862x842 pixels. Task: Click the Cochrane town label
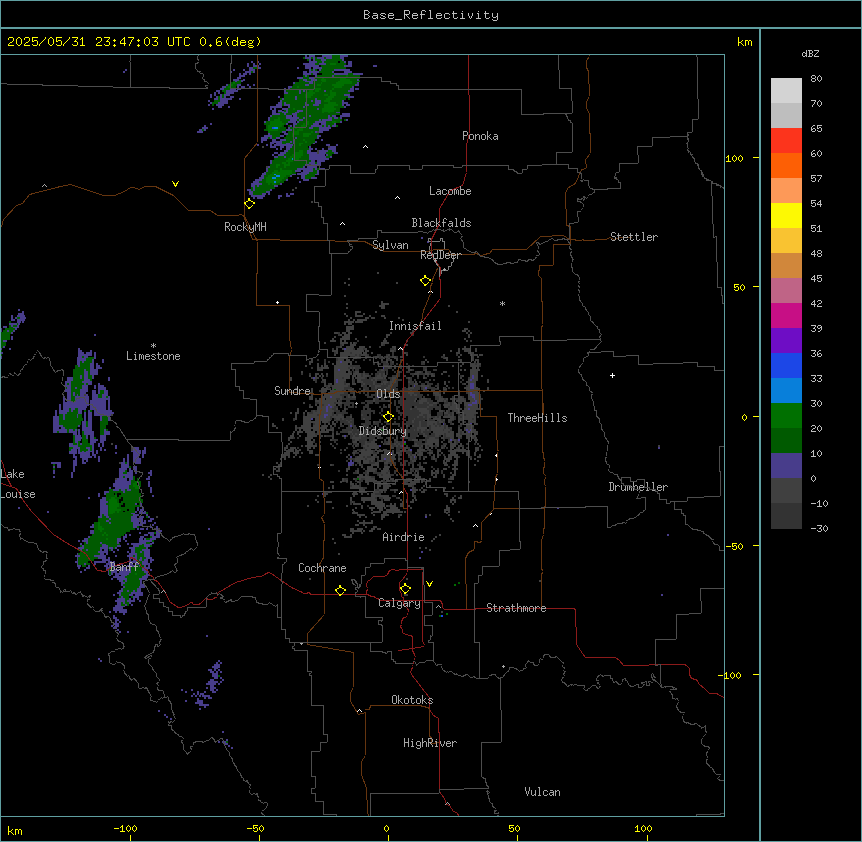coord(322,568)
